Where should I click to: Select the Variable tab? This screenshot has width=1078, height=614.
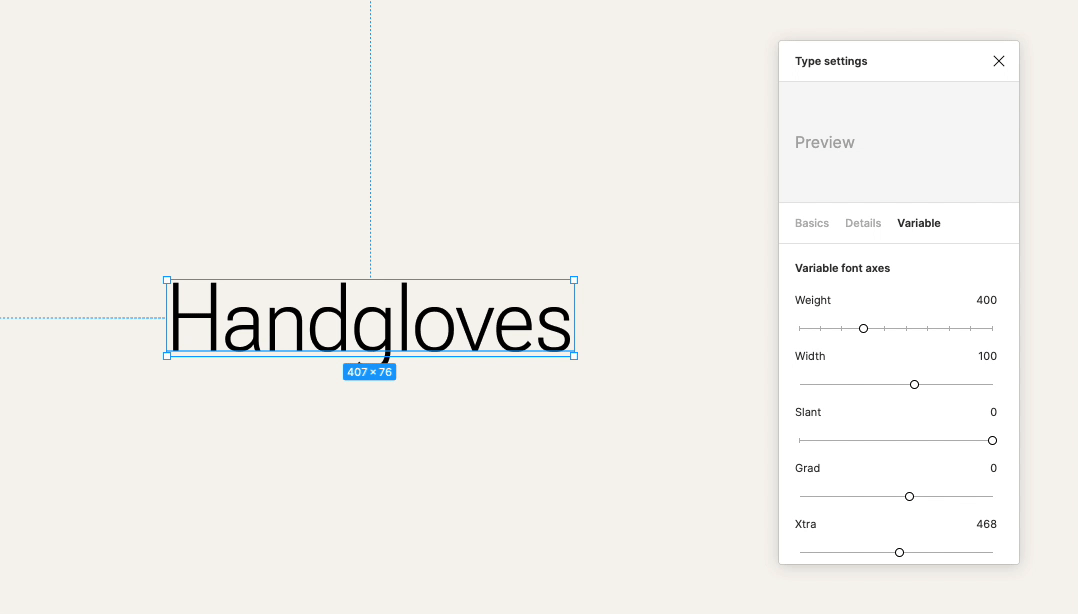click(918, 223)
